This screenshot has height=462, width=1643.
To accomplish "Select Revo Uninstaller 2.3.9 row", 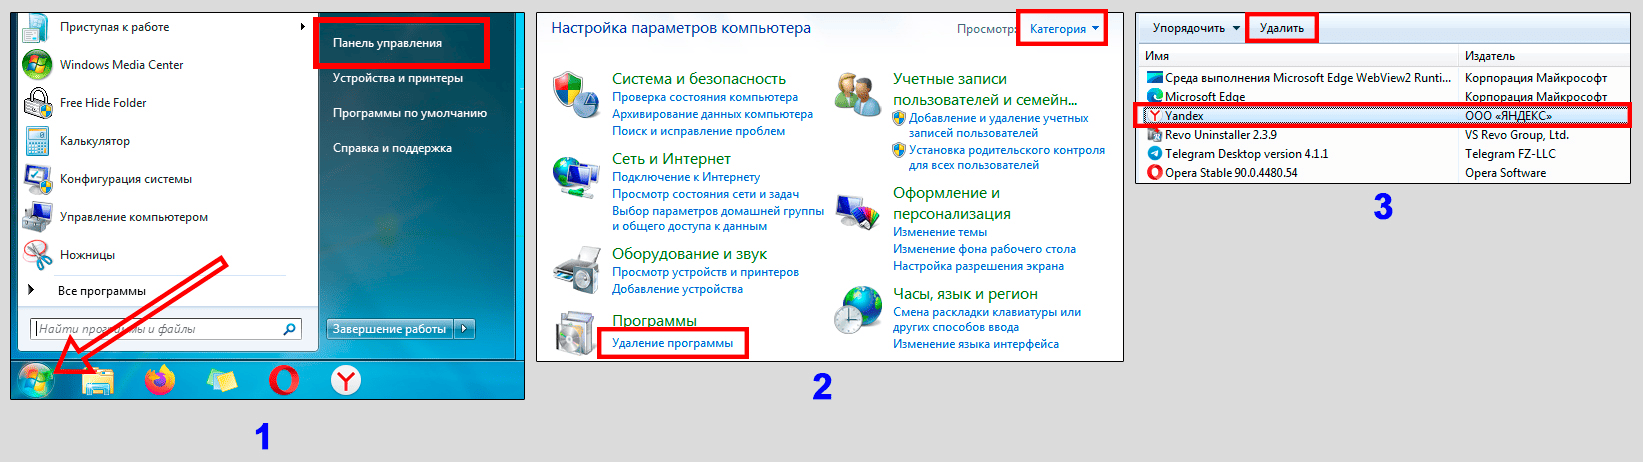I will [x=1384, y=135].
